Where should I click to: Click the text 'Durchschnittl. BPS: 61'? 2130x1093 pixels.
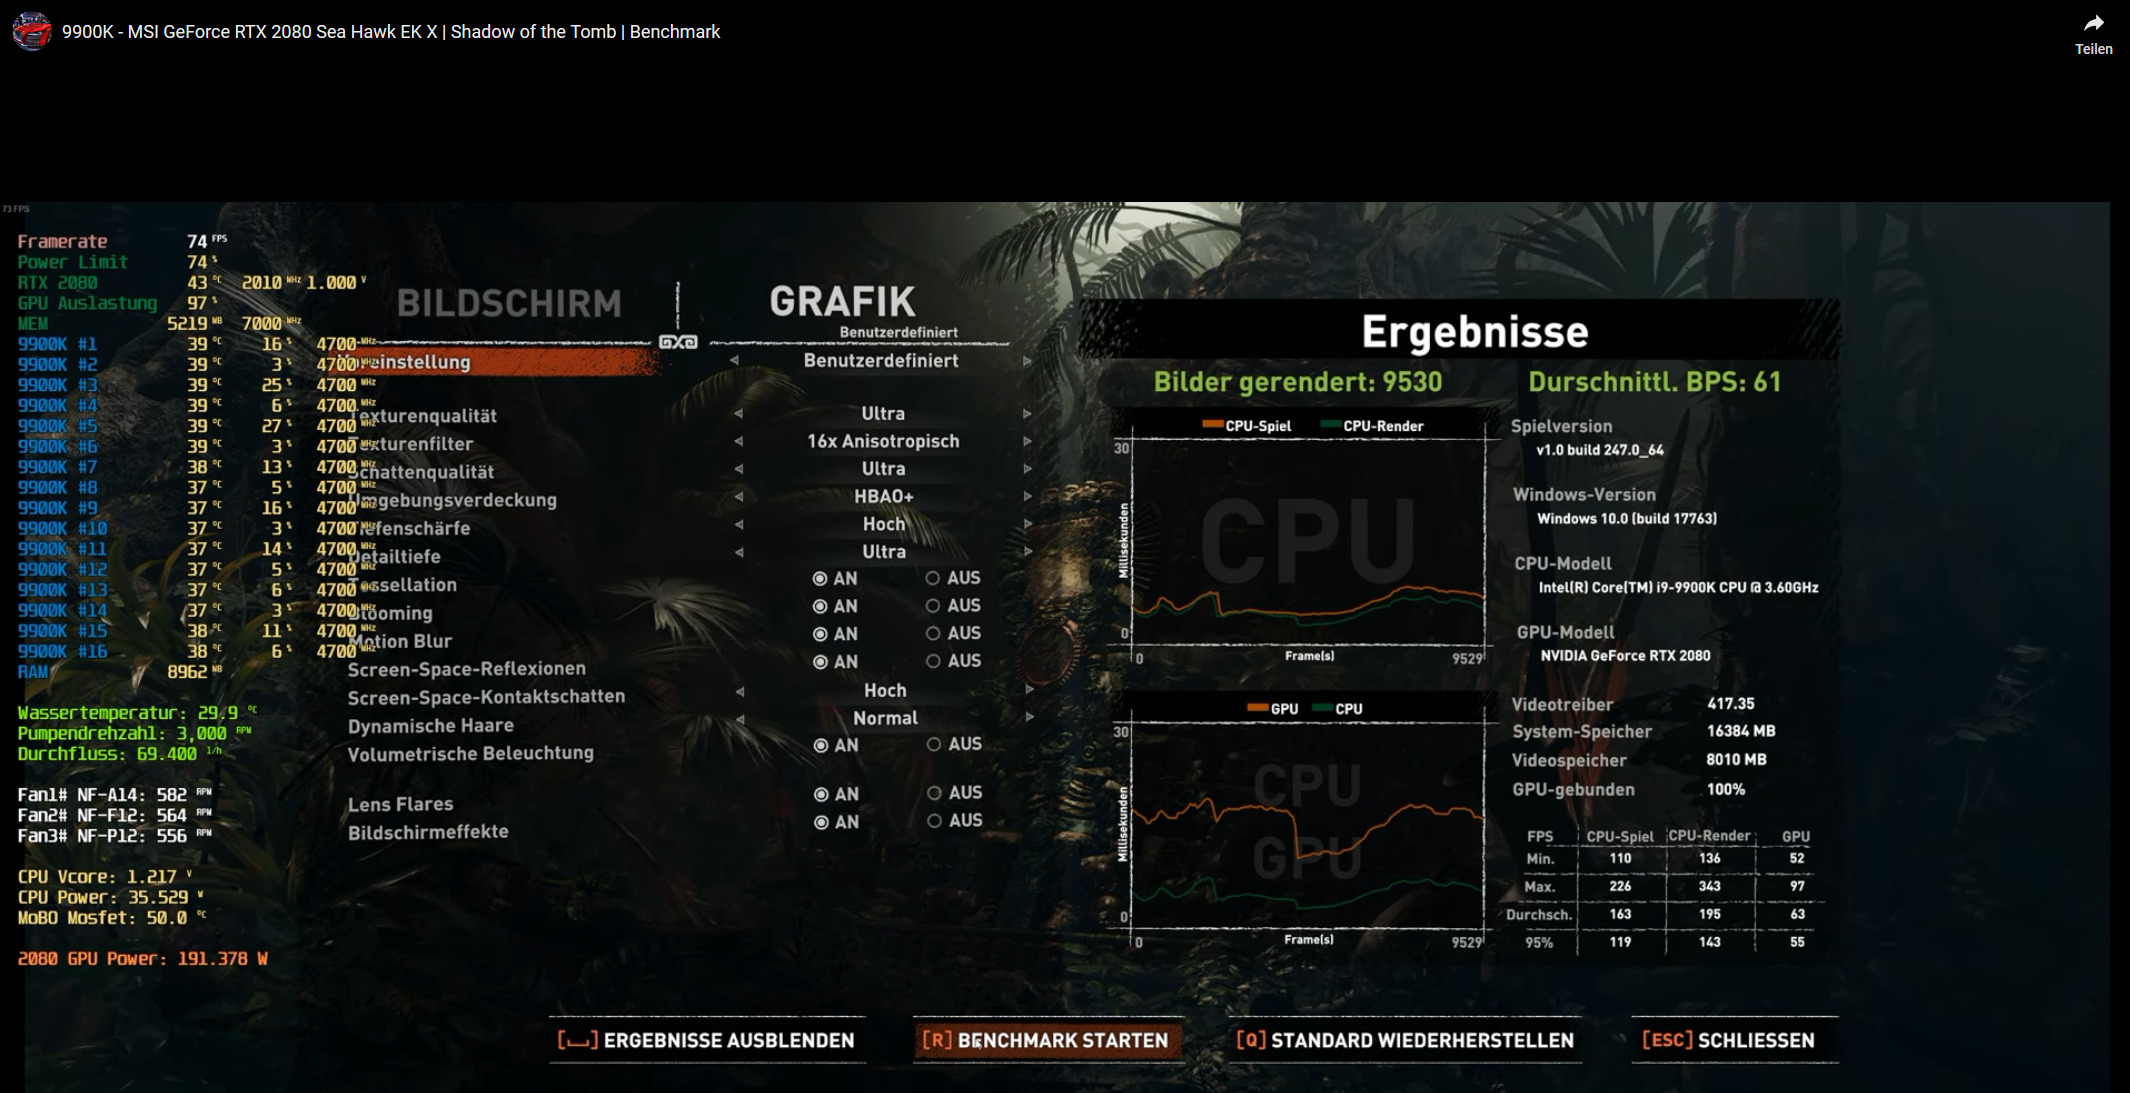point(1655,382)
